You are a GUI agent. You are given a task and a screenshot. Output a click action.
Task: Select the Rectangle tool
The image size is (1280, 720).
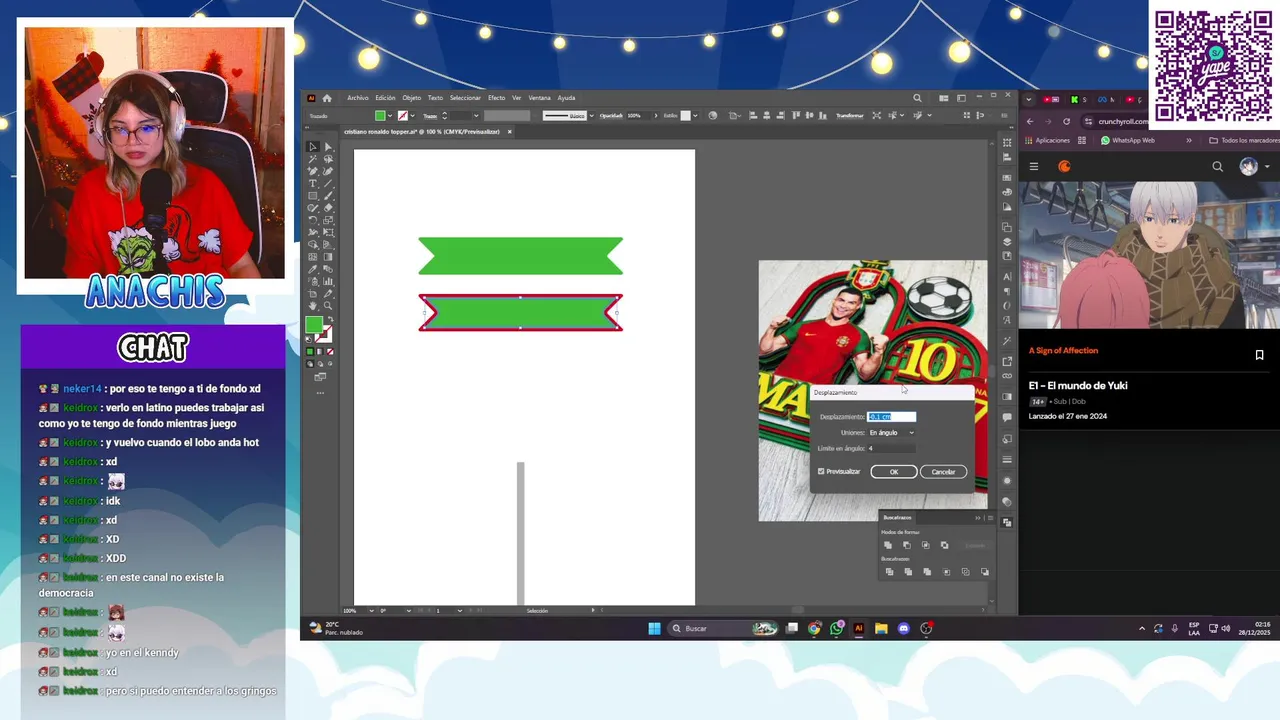(x=313, y=195)
